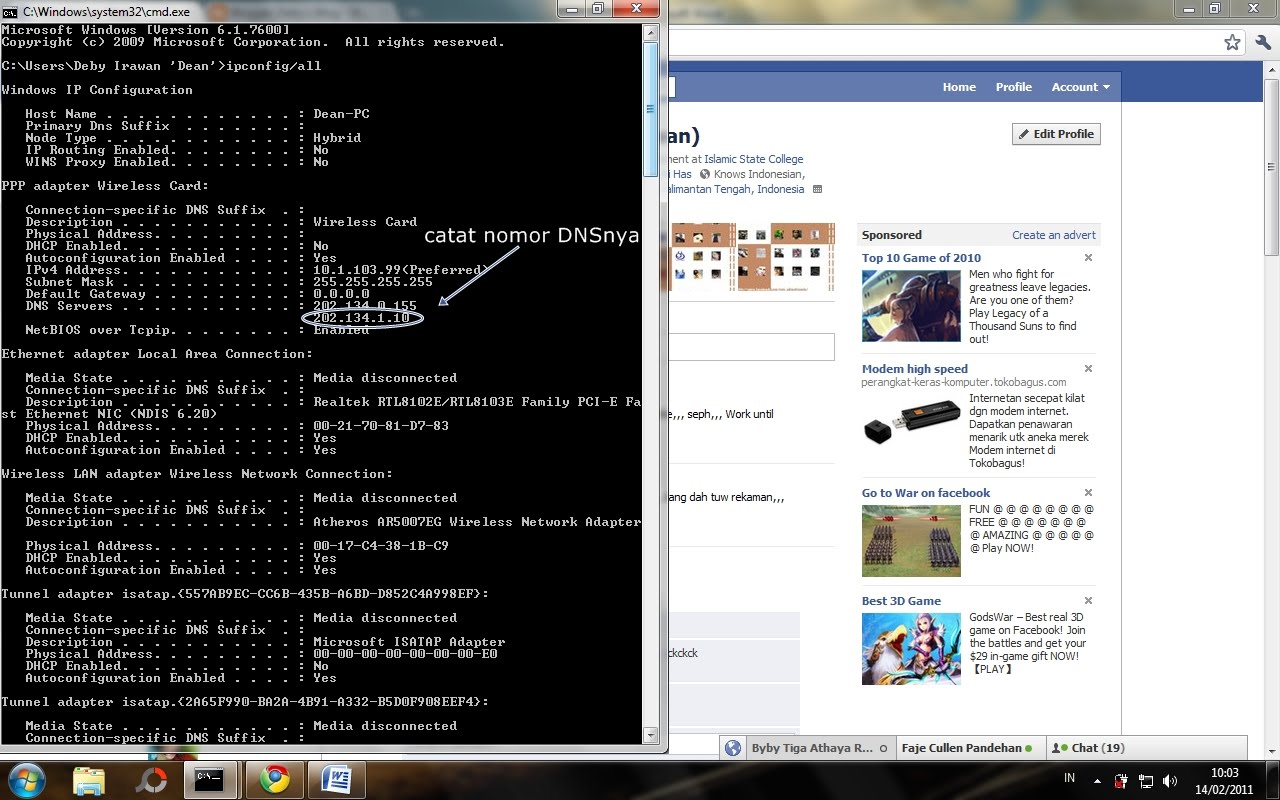
Task: Click the cmd window vertical scrollbar thumb
Action: [651, 108]
